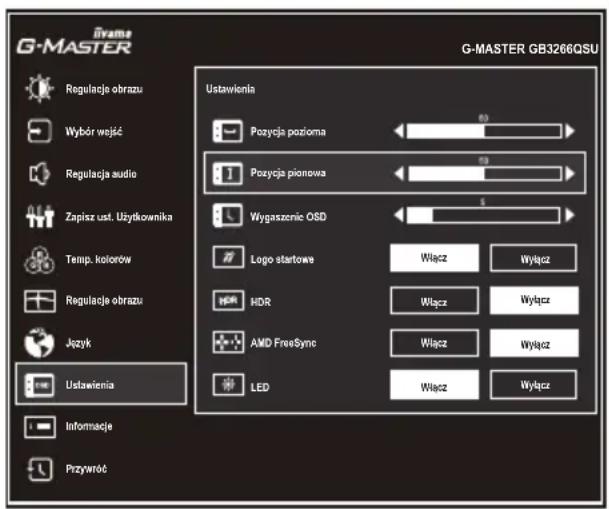This screenshot has width=609, height=509.
Task: Click the Wygaszenie OSD timer icon
Action: coord(228,215)
